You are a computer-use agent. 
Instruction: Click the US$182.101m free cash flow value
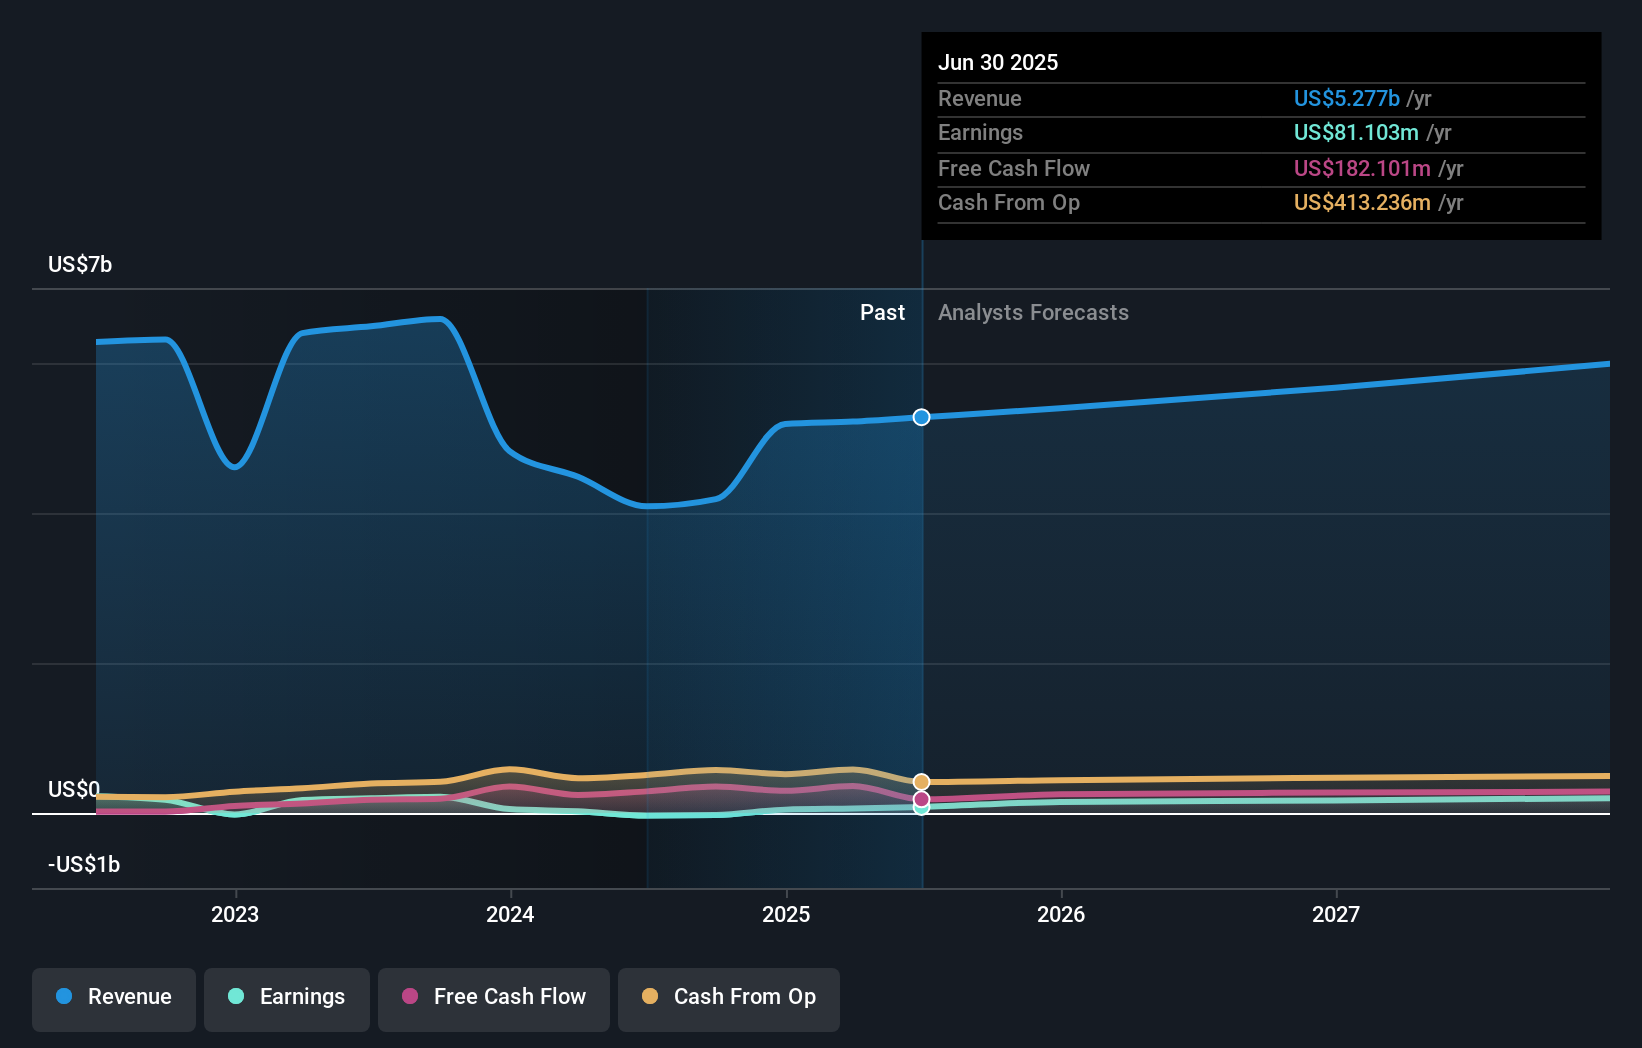(x=1362, y=168)
